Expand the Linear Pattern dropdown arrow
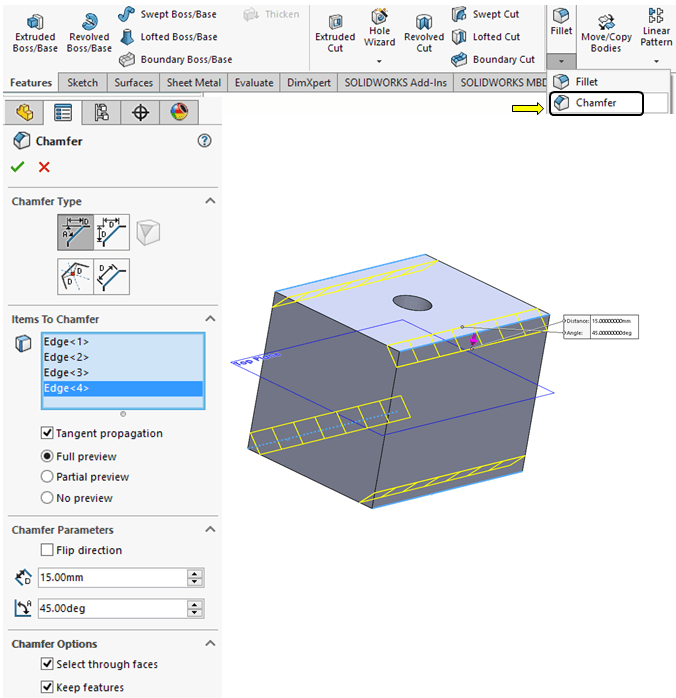 656,62
